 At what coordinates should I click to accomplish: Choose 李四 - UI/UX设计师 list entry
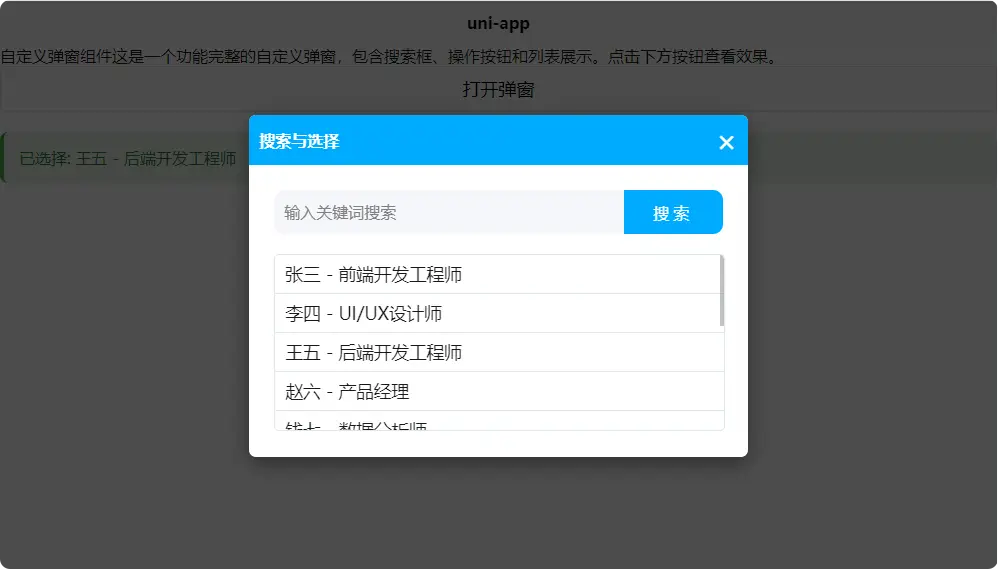(497, 313)
